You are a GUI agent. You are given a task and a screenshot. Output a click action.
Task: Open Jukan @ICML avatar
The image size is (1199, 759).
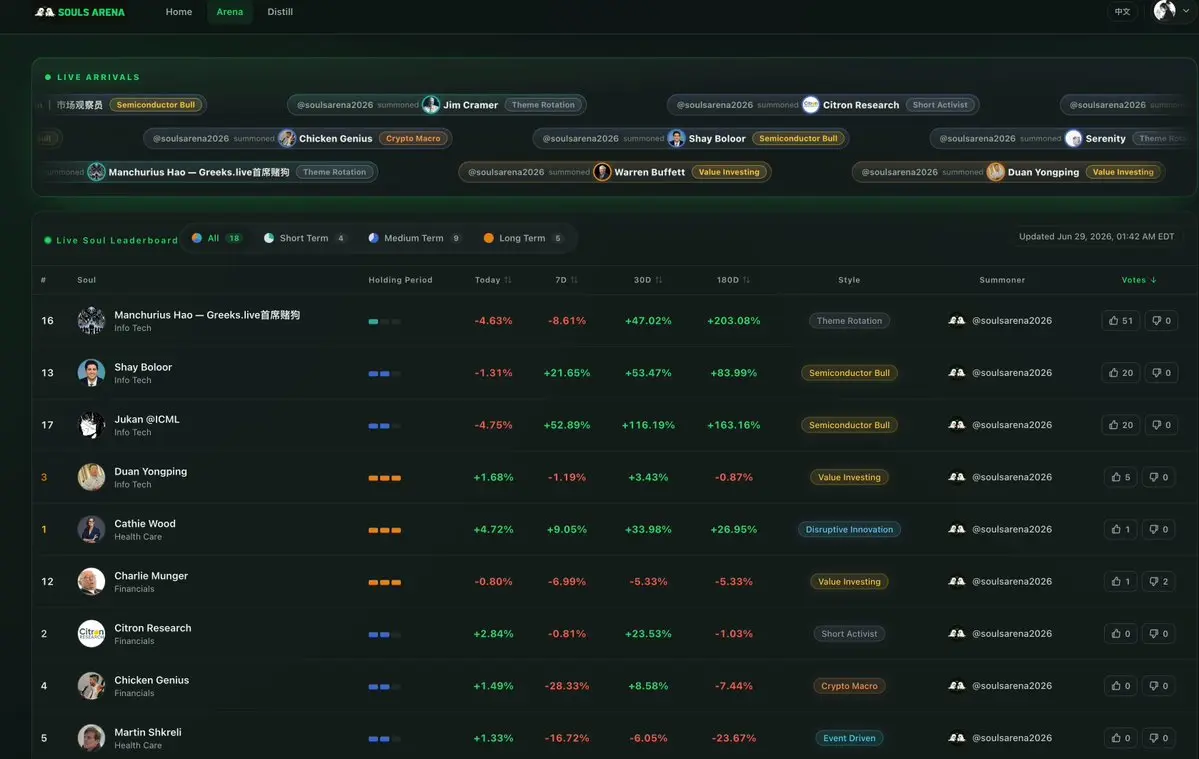pos(91,424)
